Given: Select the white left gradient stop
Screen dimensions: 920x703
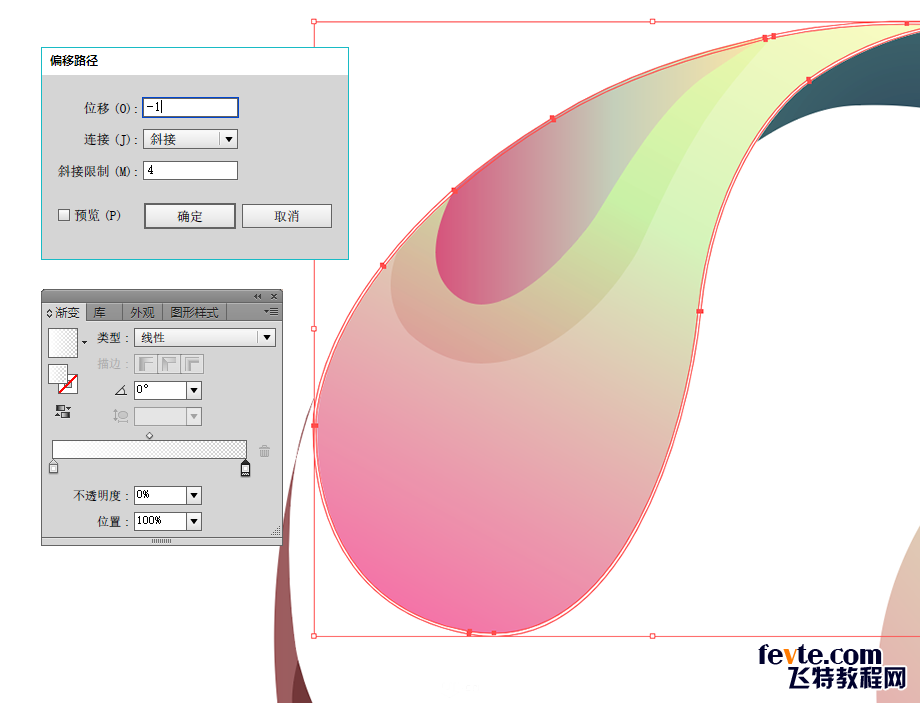Looking at the screenshot, I should point(54,468).
